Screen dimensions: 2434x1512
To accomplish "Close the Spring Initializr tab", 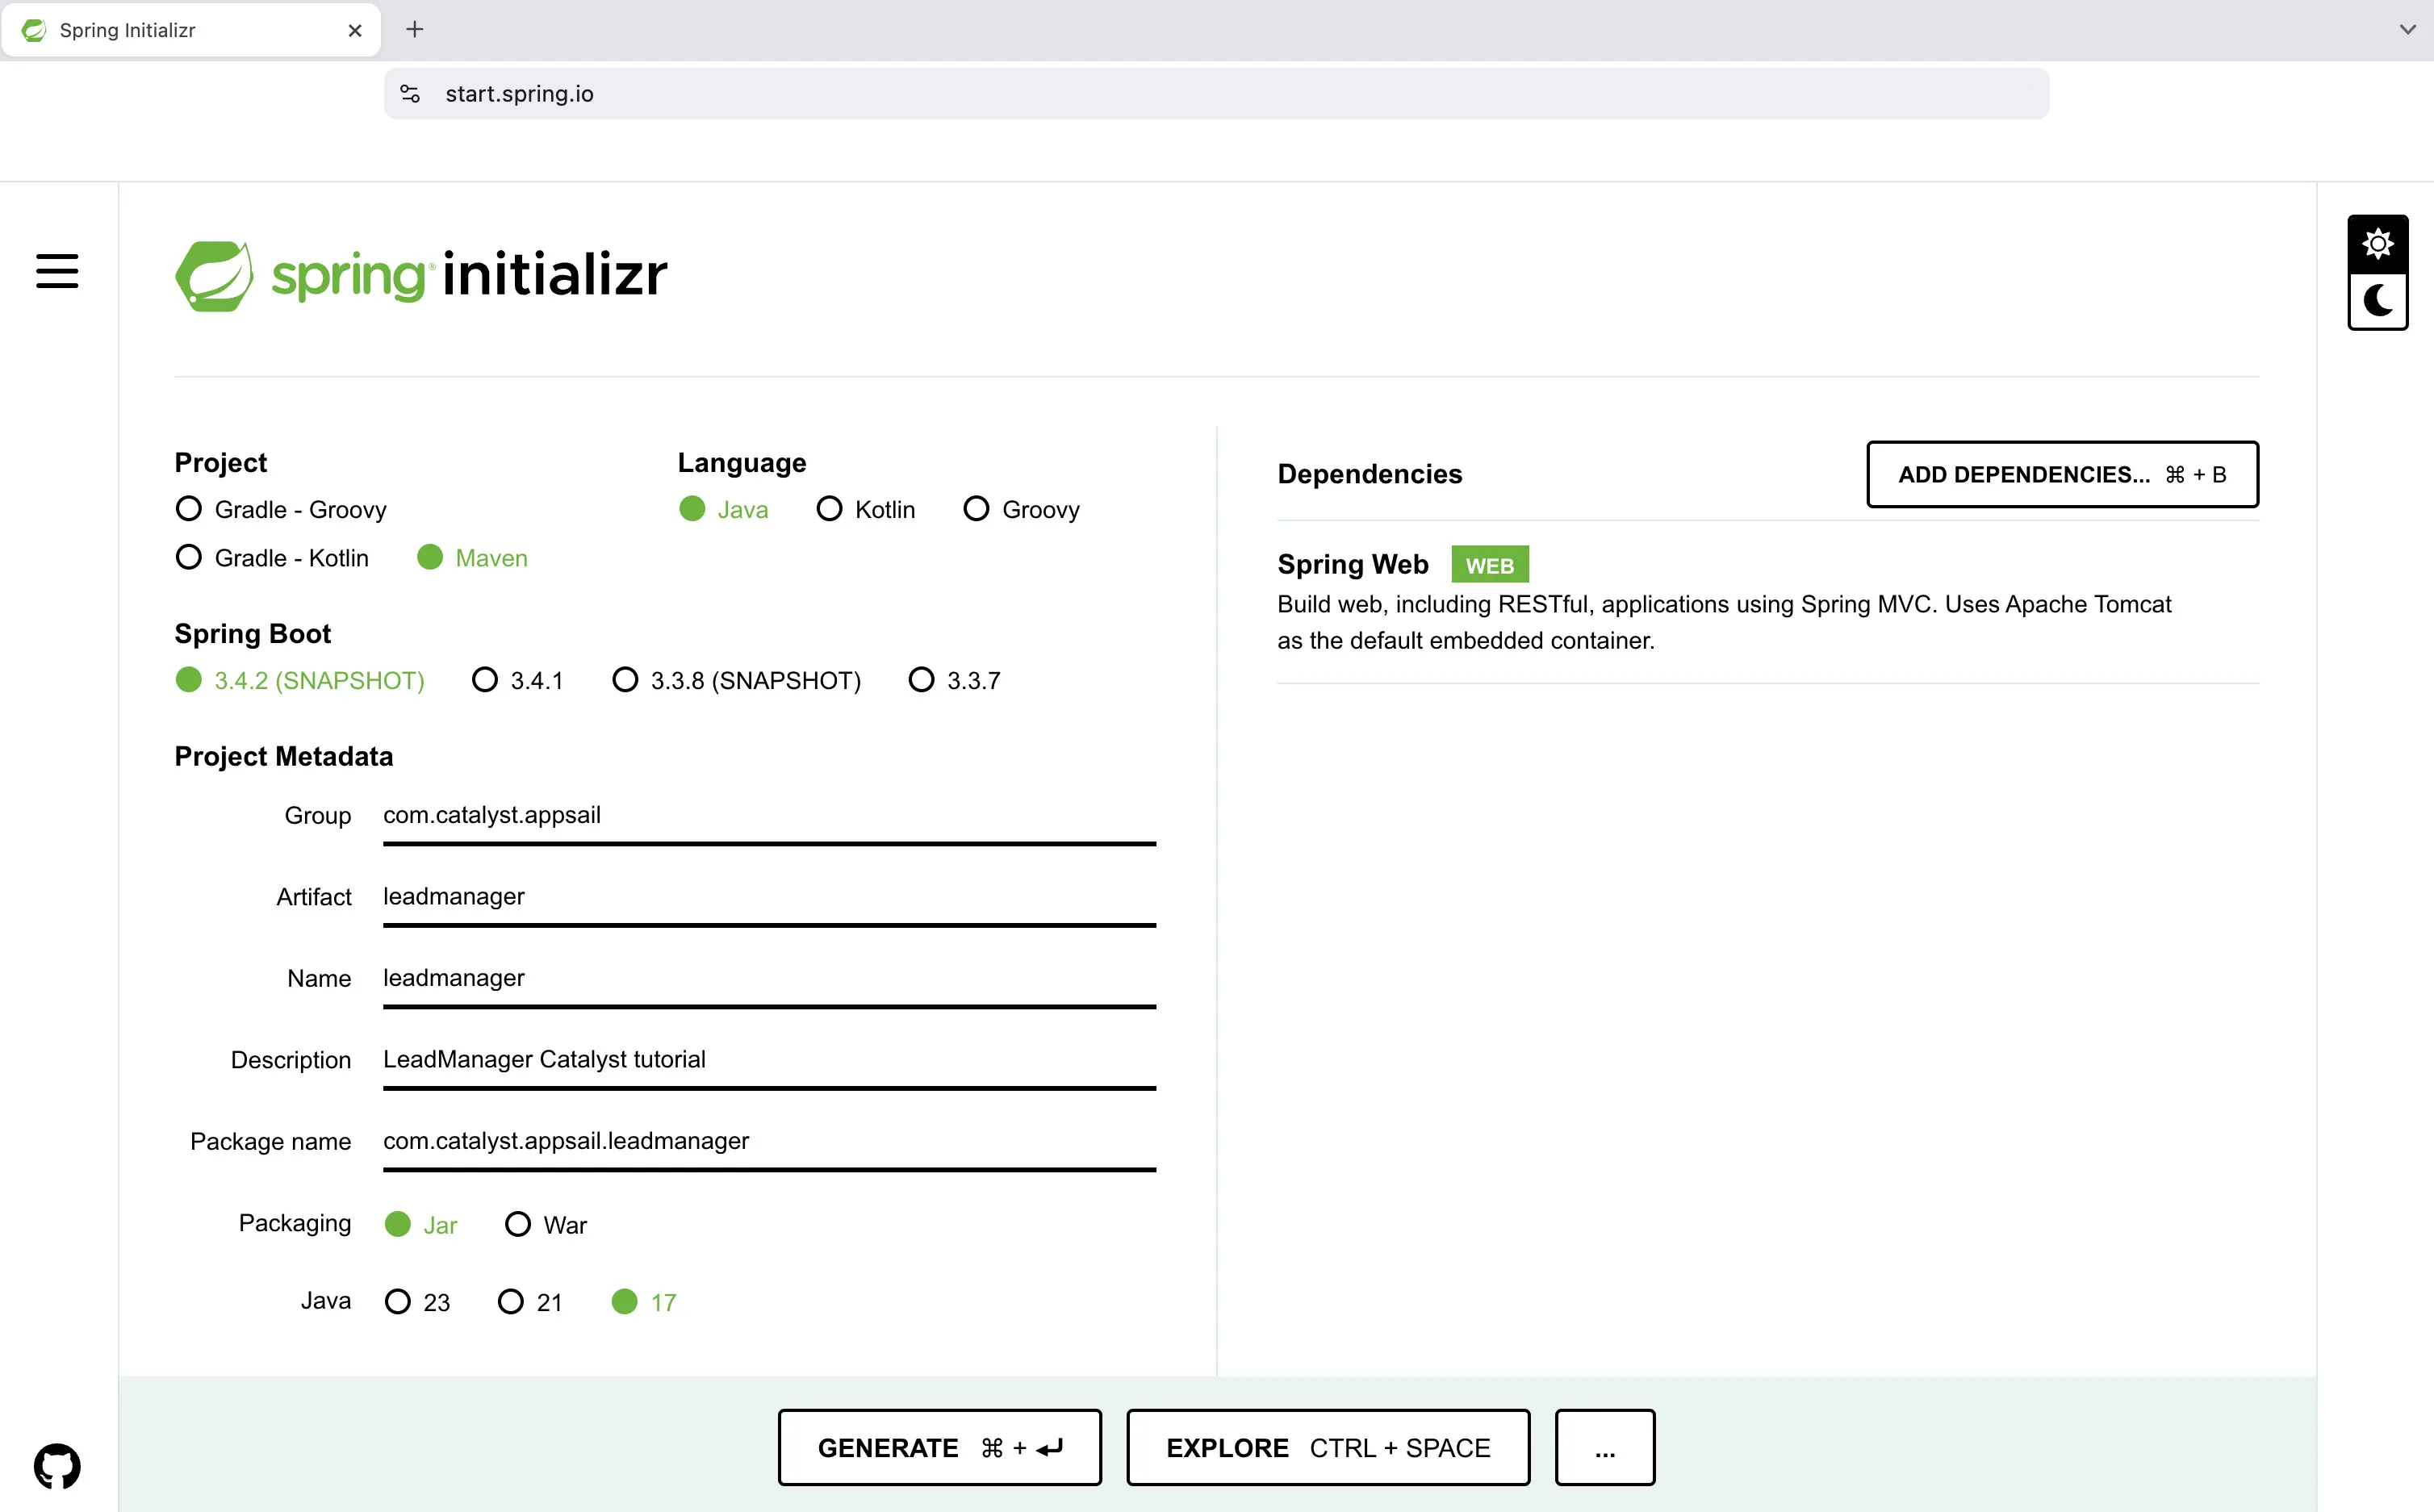I will click(355, 31).
